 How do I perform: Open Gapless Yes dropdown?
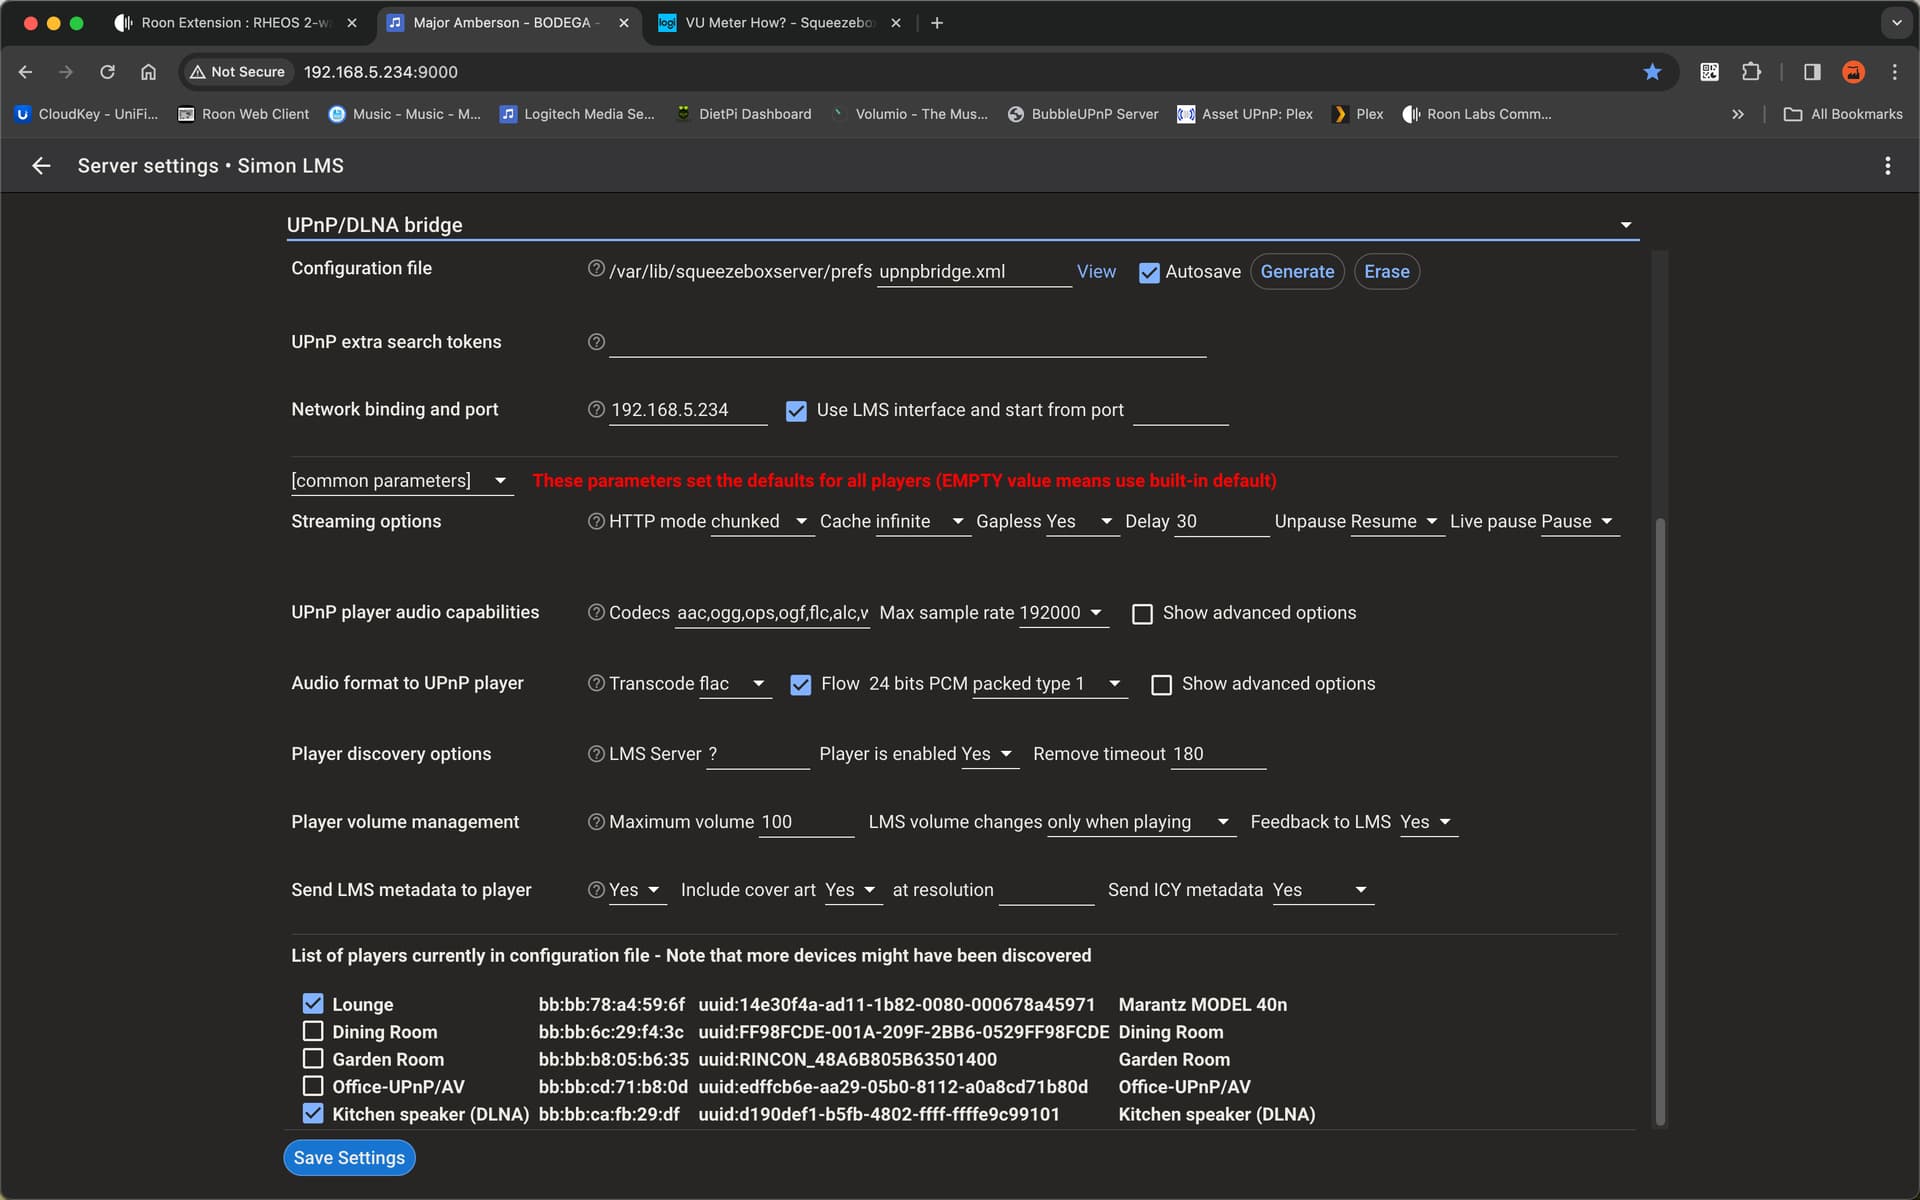[x=1082, y=521]
